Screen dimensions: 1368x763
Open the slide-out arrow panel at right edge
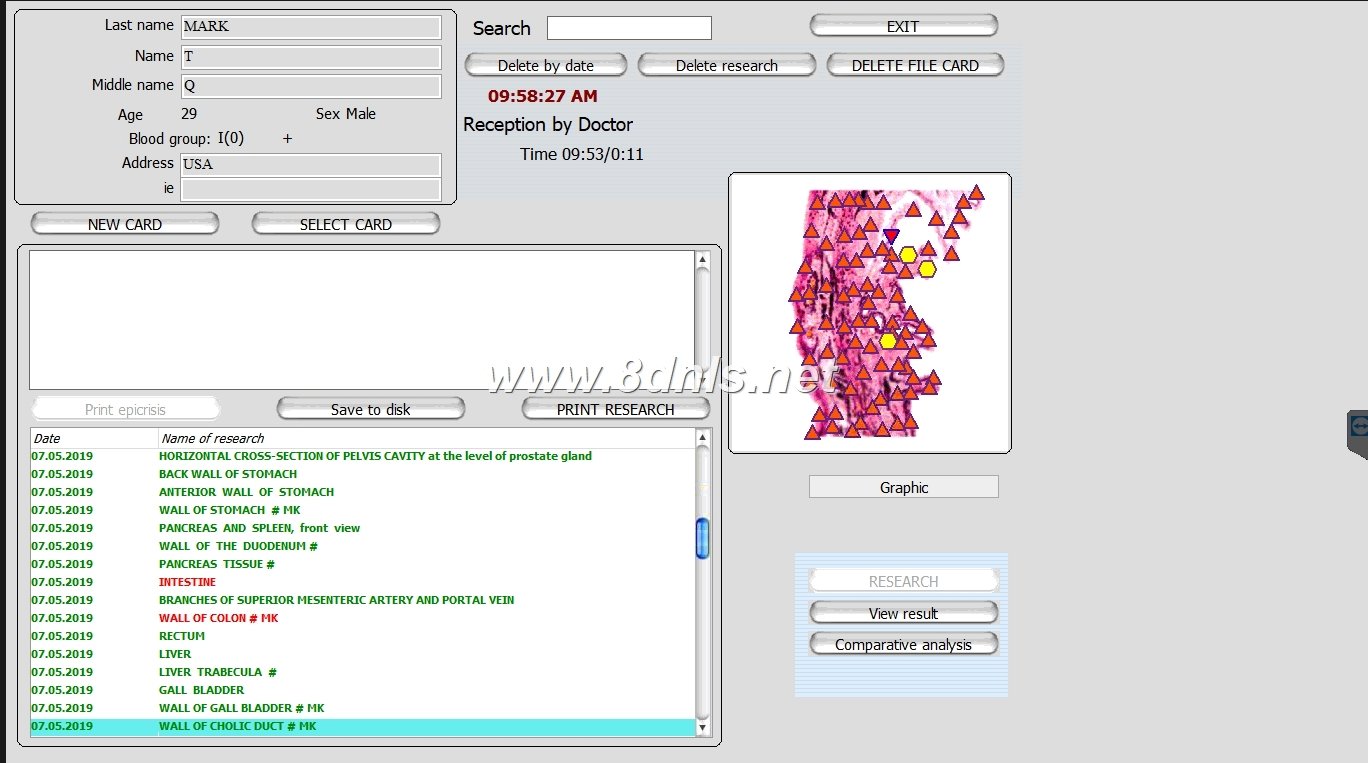point(1360,425)
